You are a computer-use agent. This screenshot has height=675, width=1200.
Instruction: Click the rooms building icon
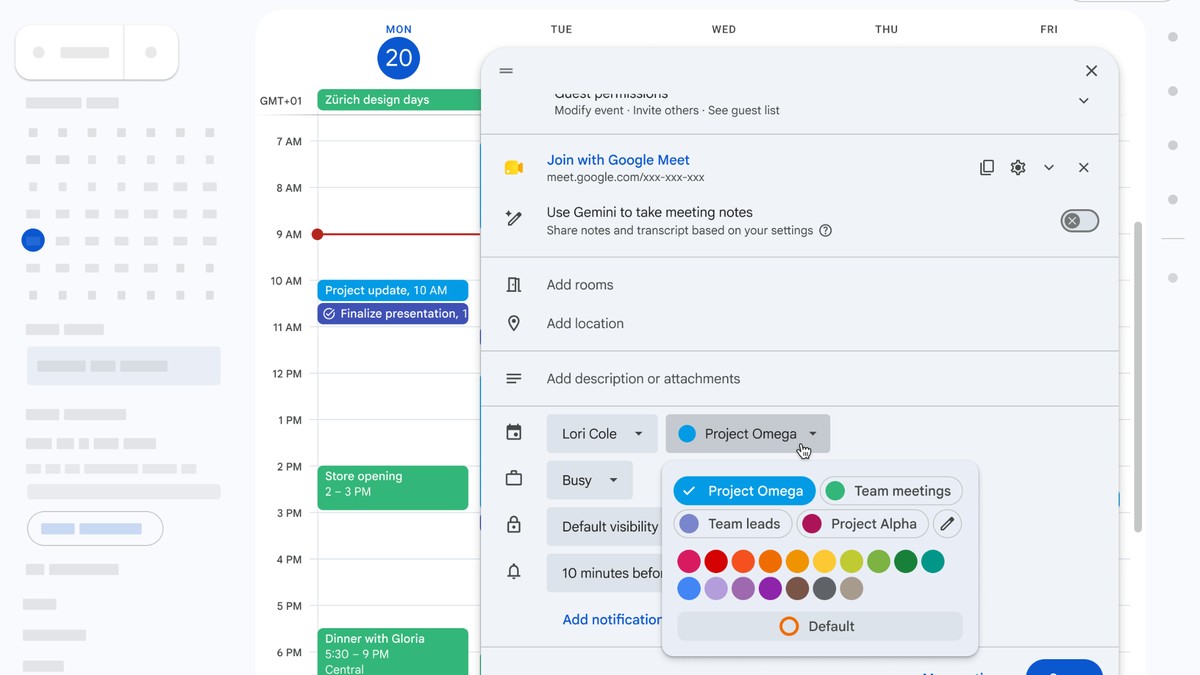tap(514, 285)
